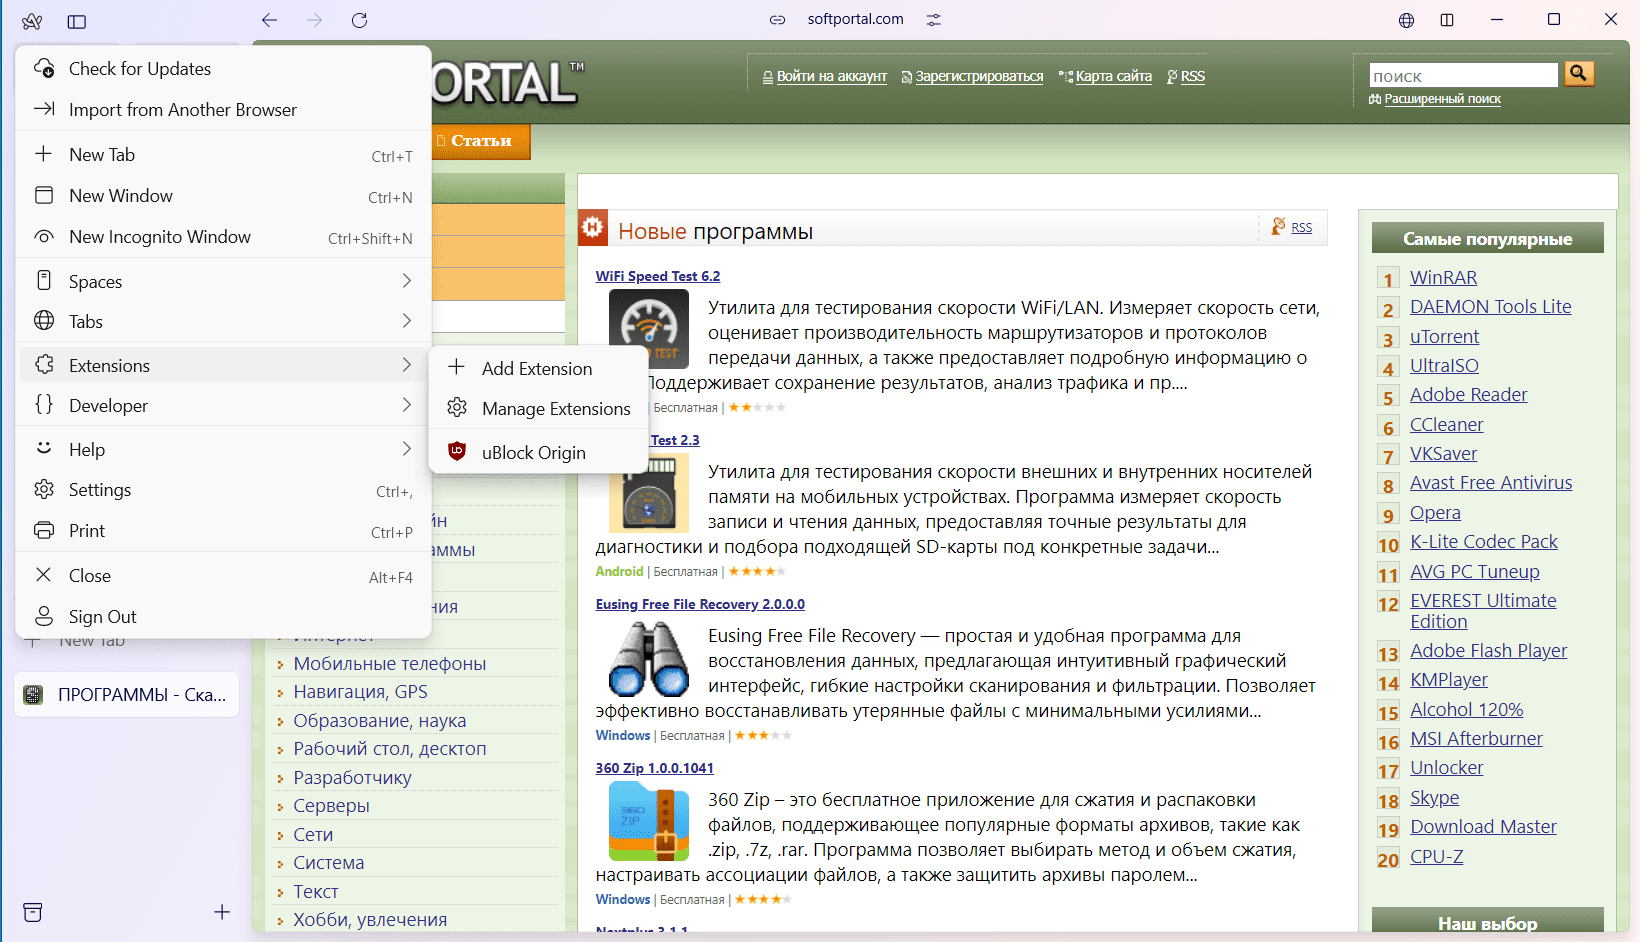The height and width of the screenshot is (942, 1640).
Task: Expand the Tabs submenu arrow
Action: (407, 321)
